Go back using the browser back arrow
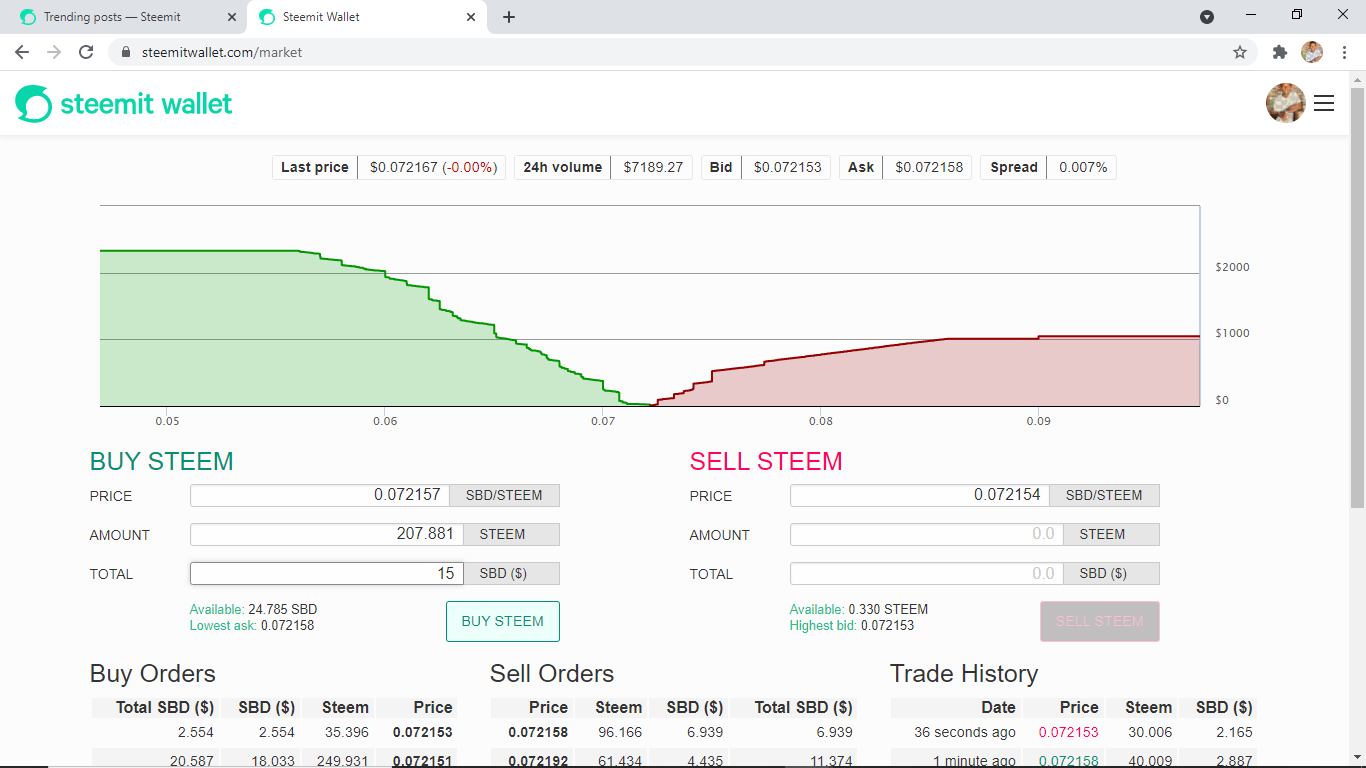Screen dimensions: 1366x768 pyautogui.click(x=22, y=52)
